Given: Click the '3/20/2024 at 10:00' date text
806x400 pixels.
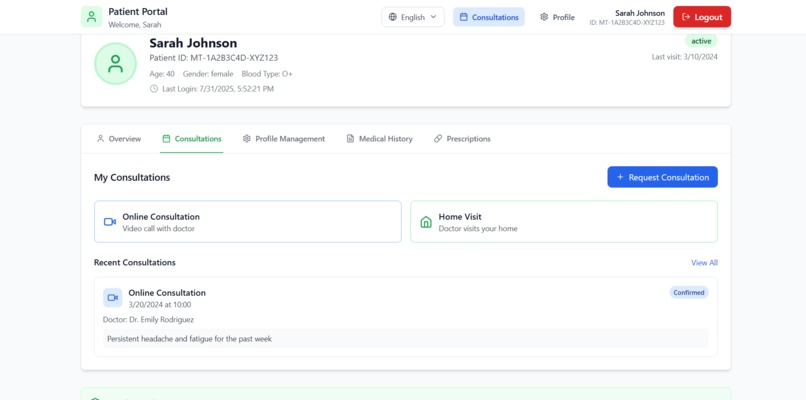Looking at the screenshot, I should 160,304.
